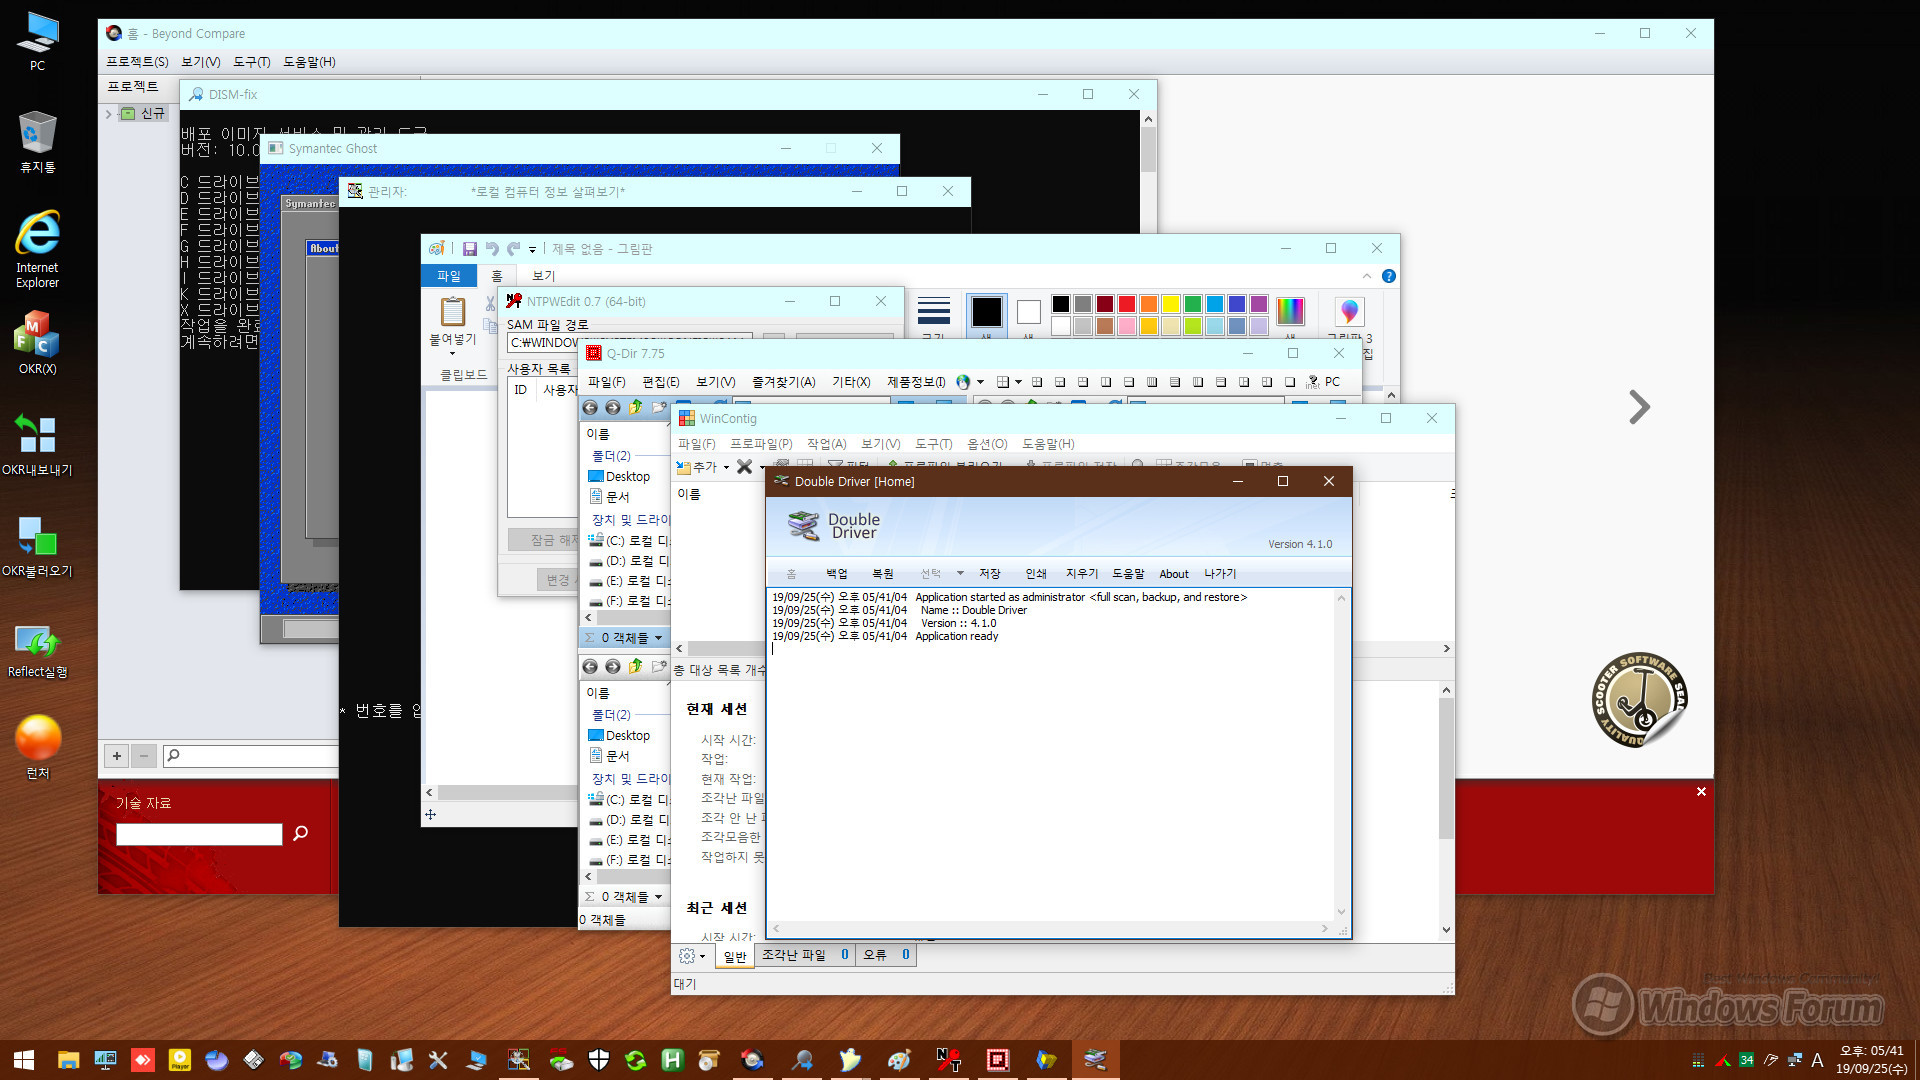
Task: Open the gear dropdown at WinContig's bottom left
Action: [x=691, y=956]
